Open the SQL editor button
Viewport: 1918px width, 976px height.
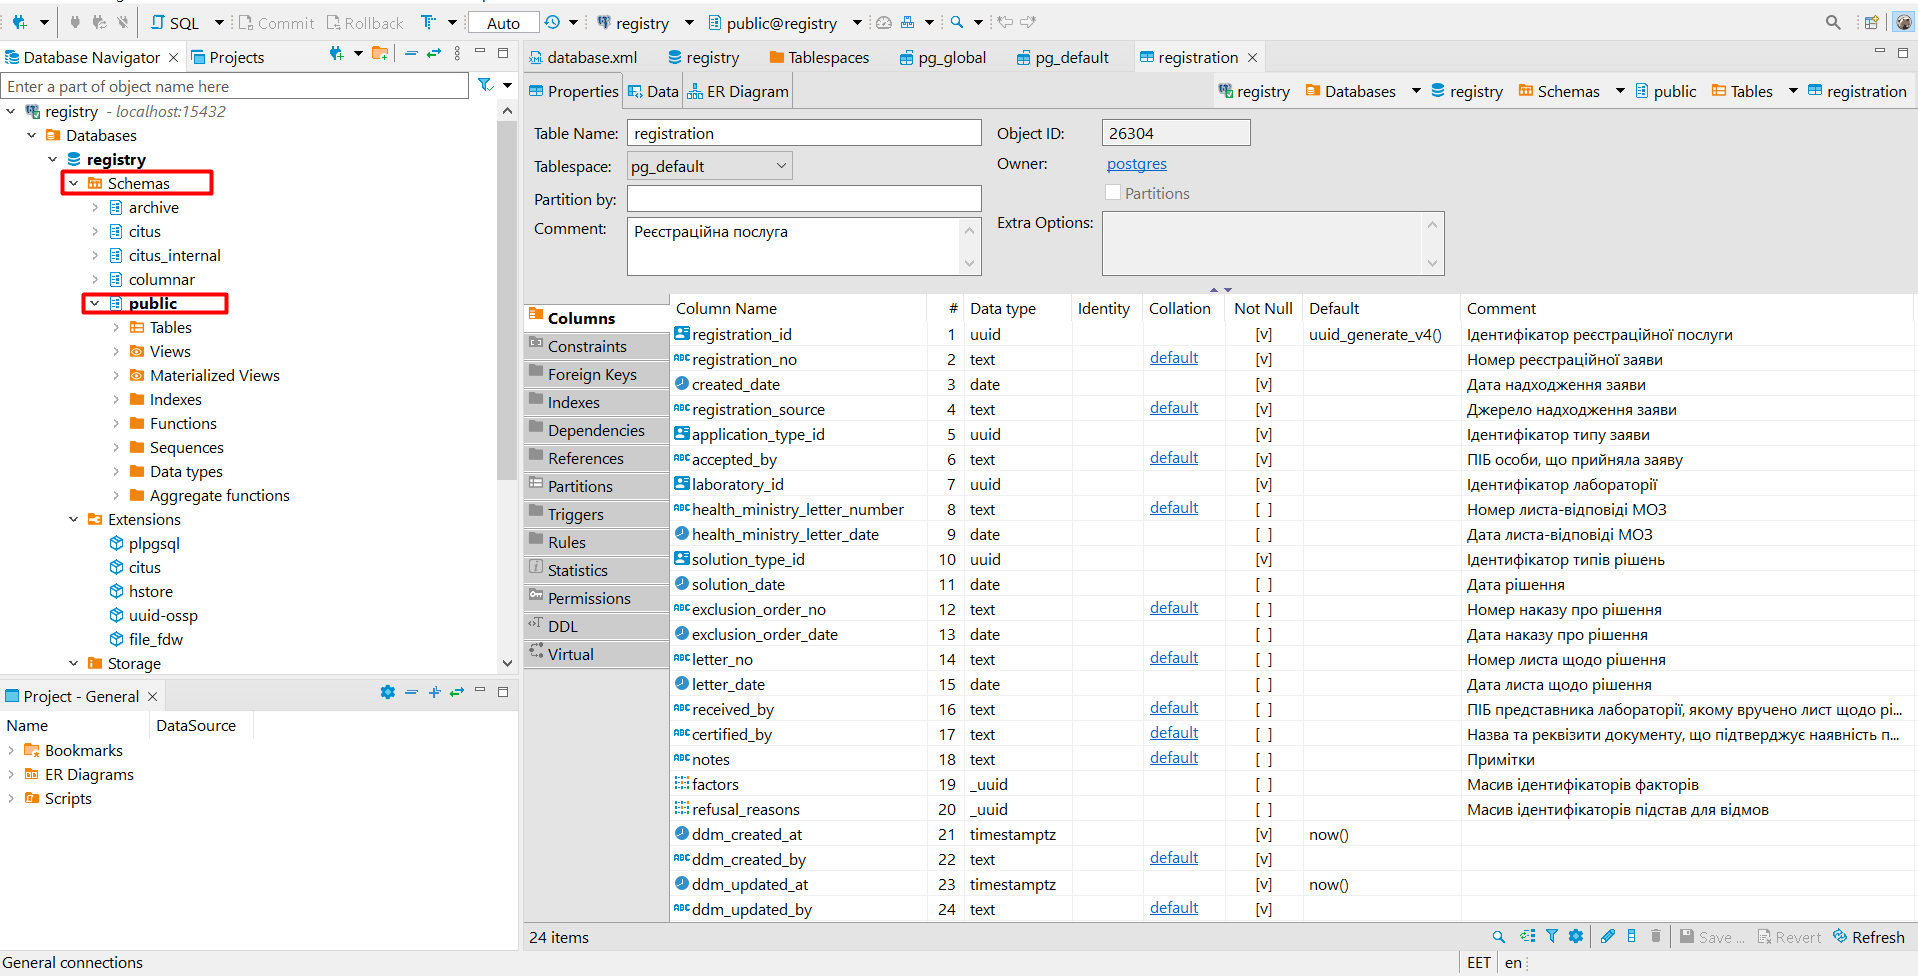(x=174, y=22)
